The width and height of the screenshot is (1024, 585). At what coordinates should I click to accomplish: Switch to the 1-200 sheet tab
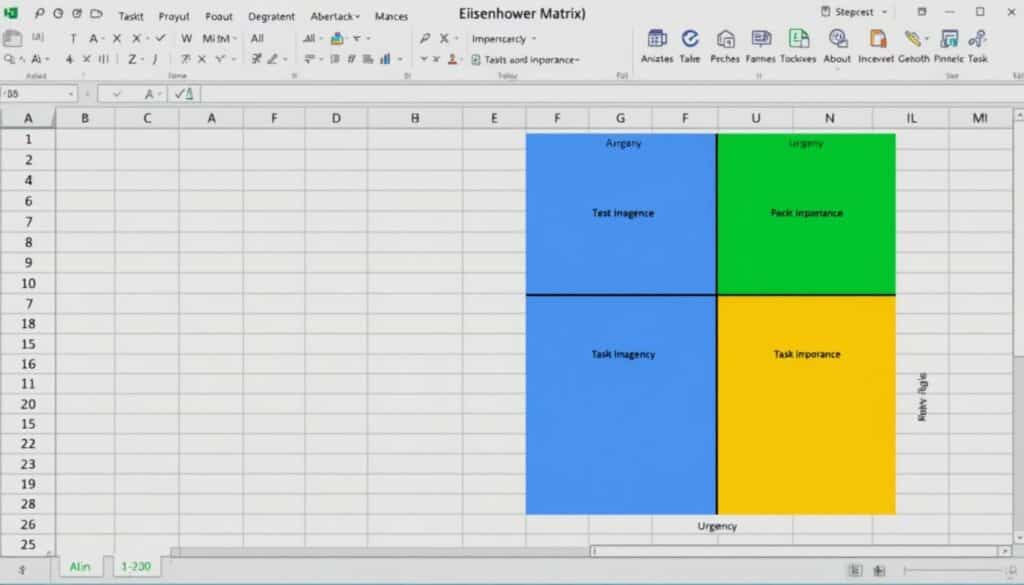(136, 567)
